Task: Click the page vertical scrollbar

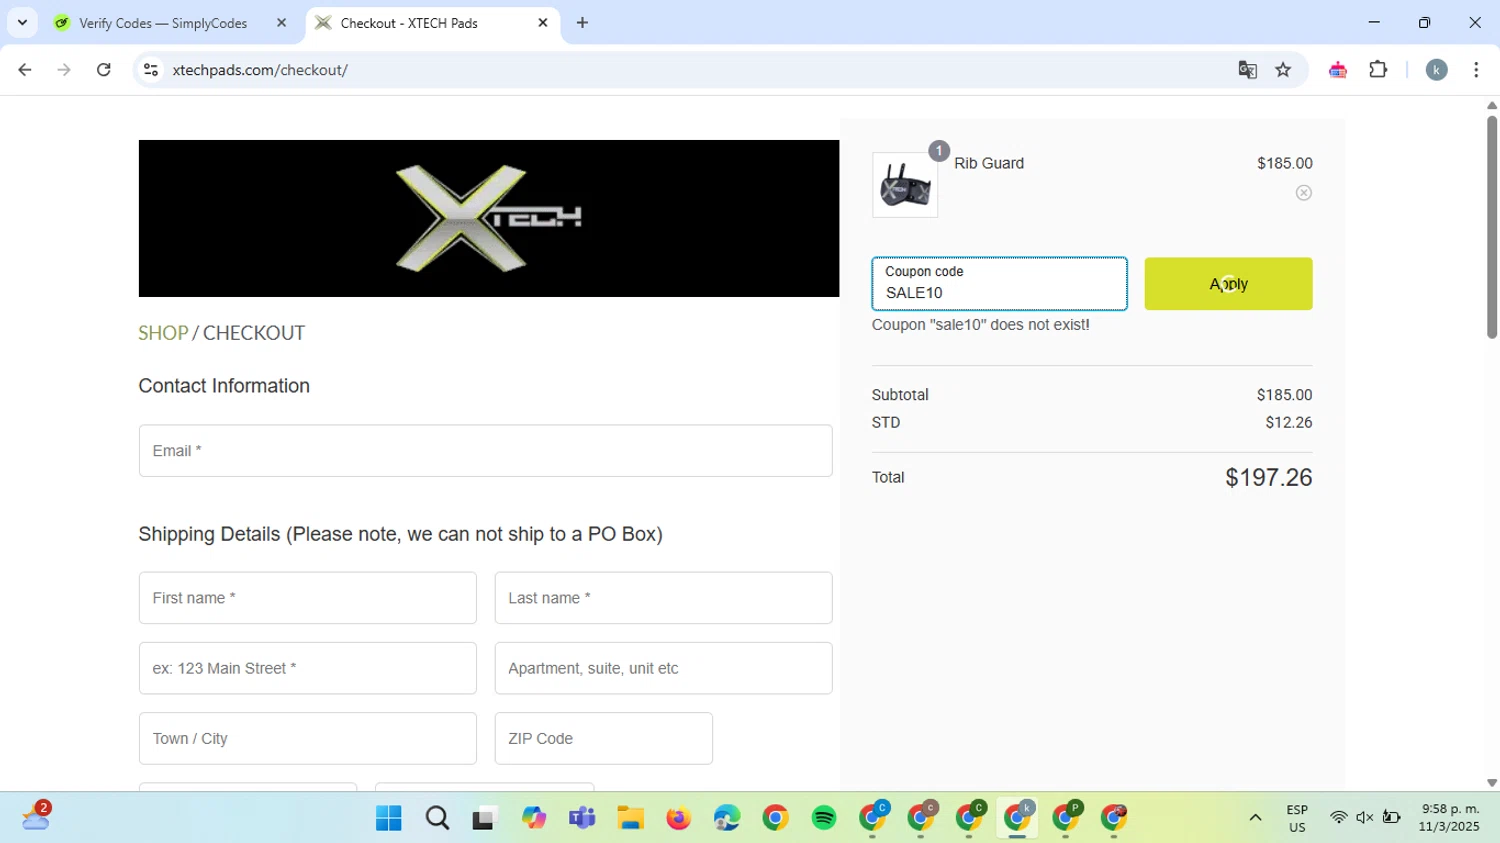Action: [x=1491, y=228]
